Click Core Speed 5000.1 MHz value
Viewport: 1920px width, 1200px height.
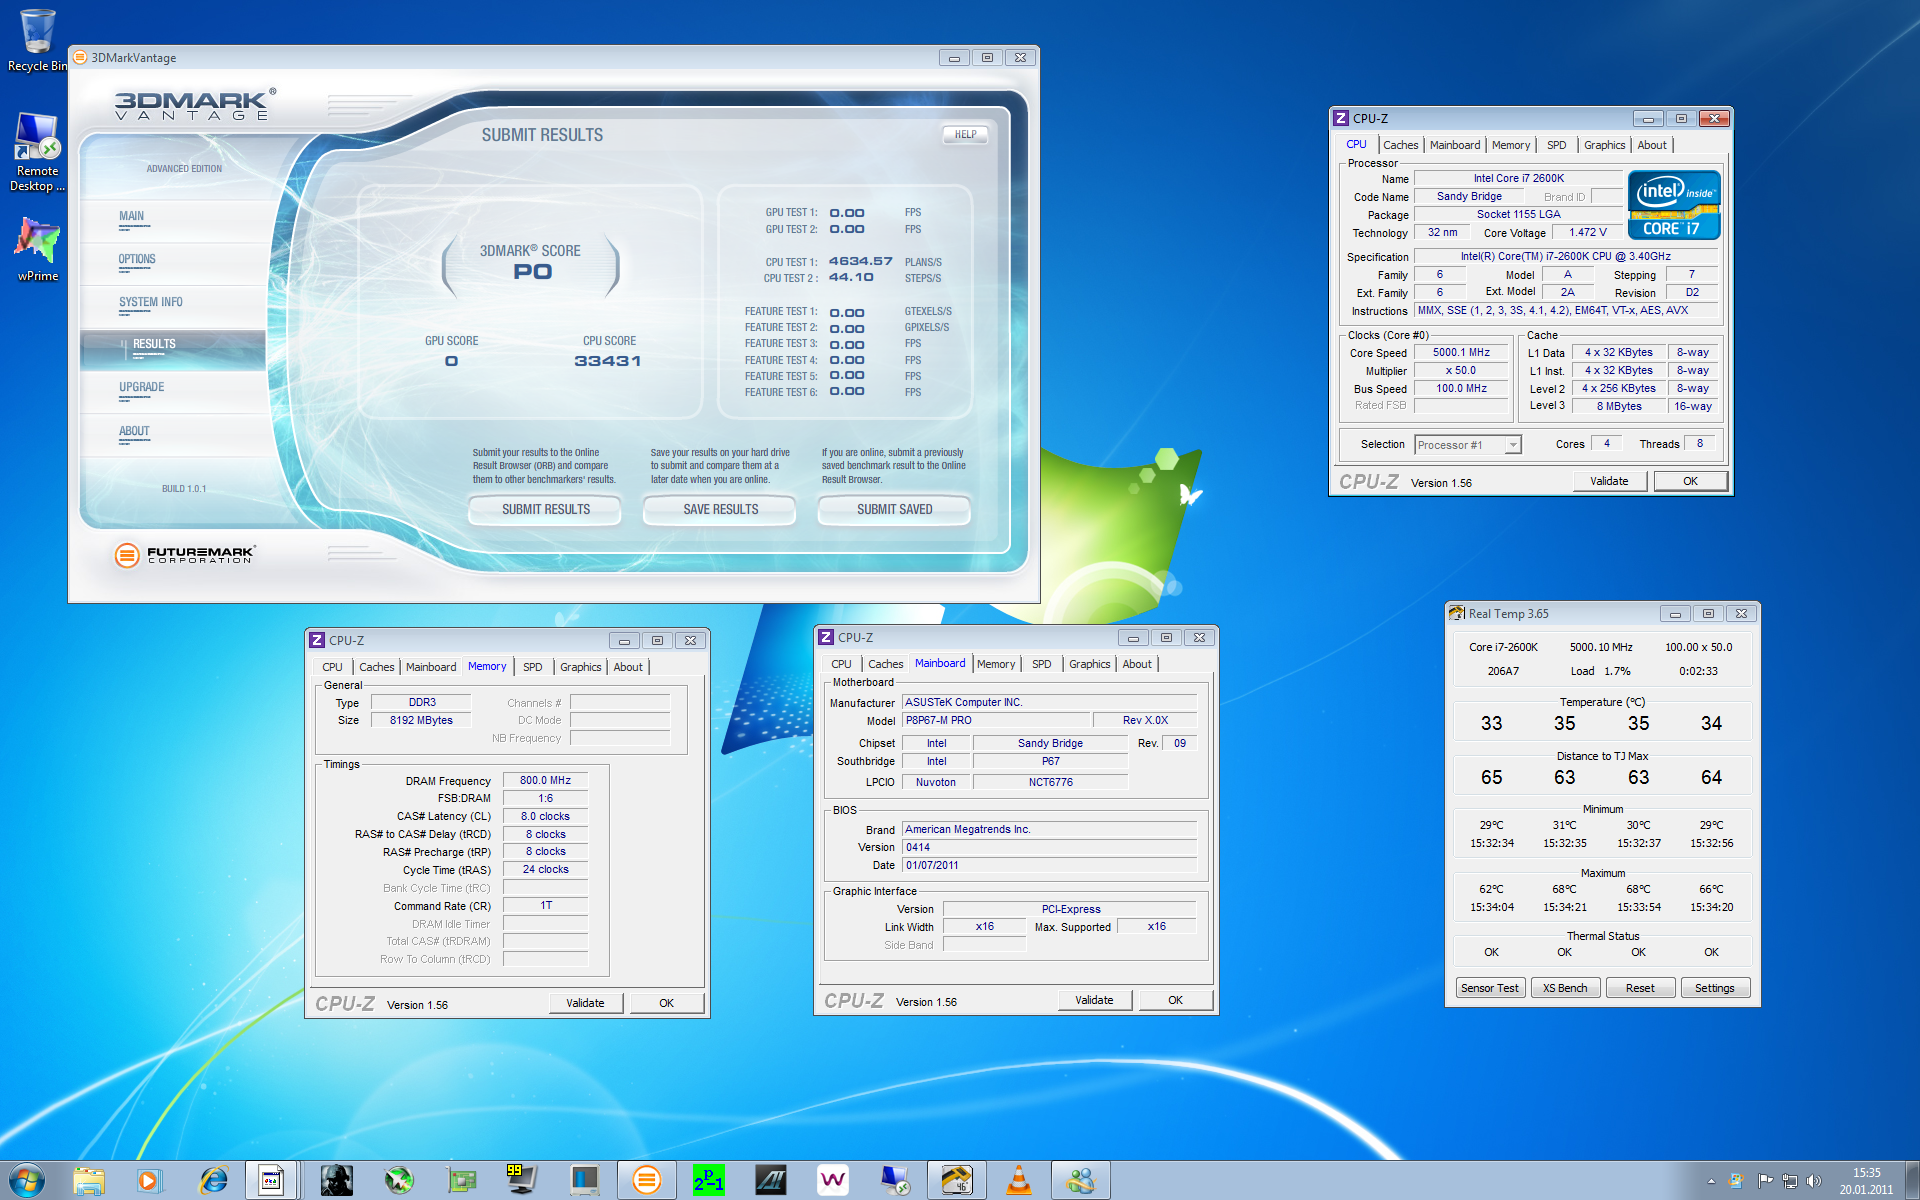[x=1460, y=353]
